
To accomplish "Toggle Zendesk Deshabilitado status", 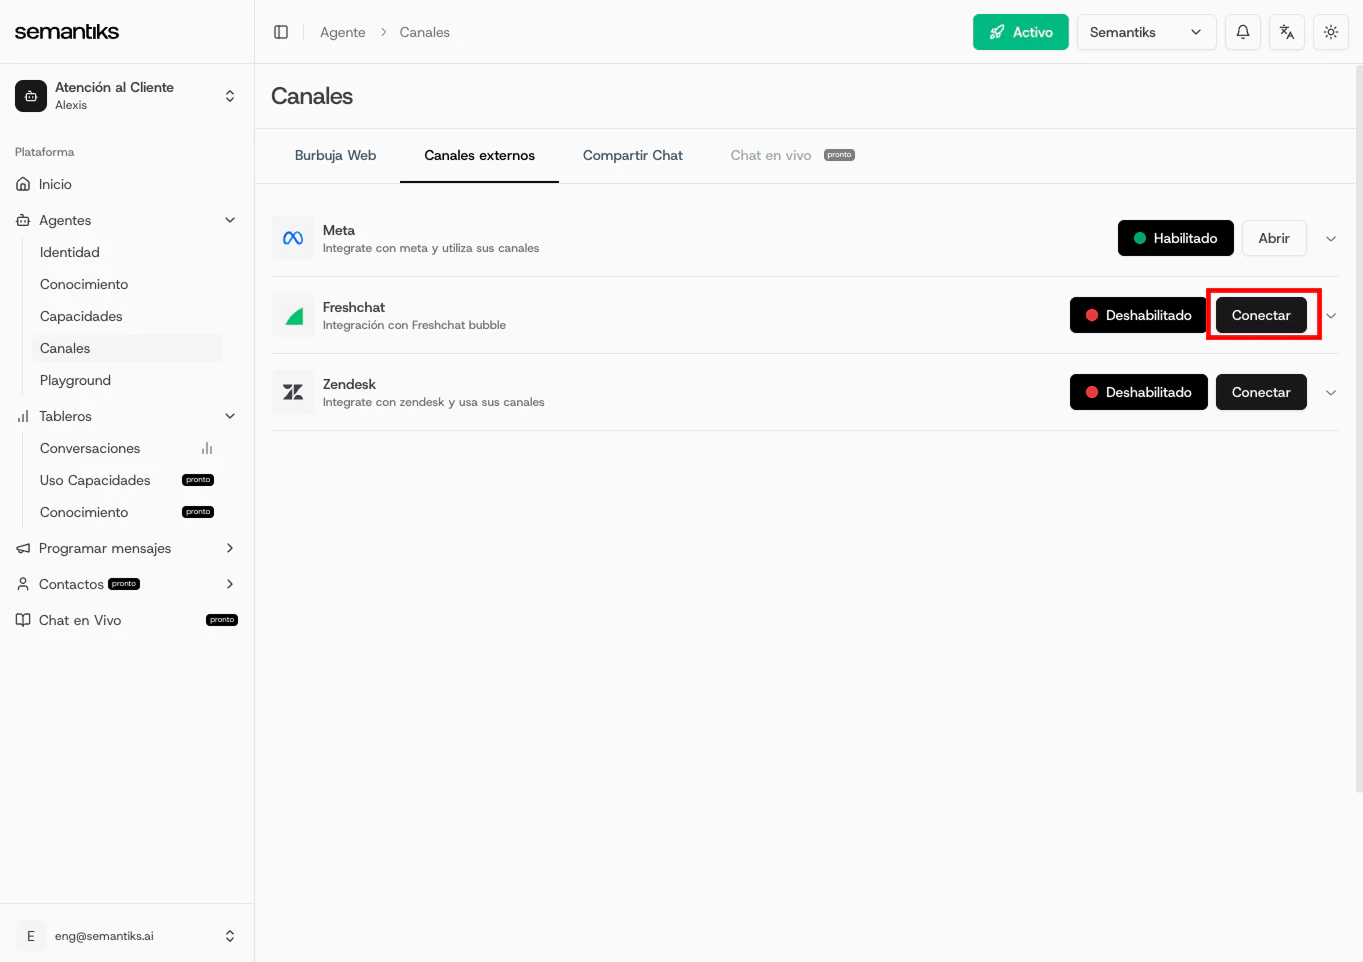I will point(1138,391).
